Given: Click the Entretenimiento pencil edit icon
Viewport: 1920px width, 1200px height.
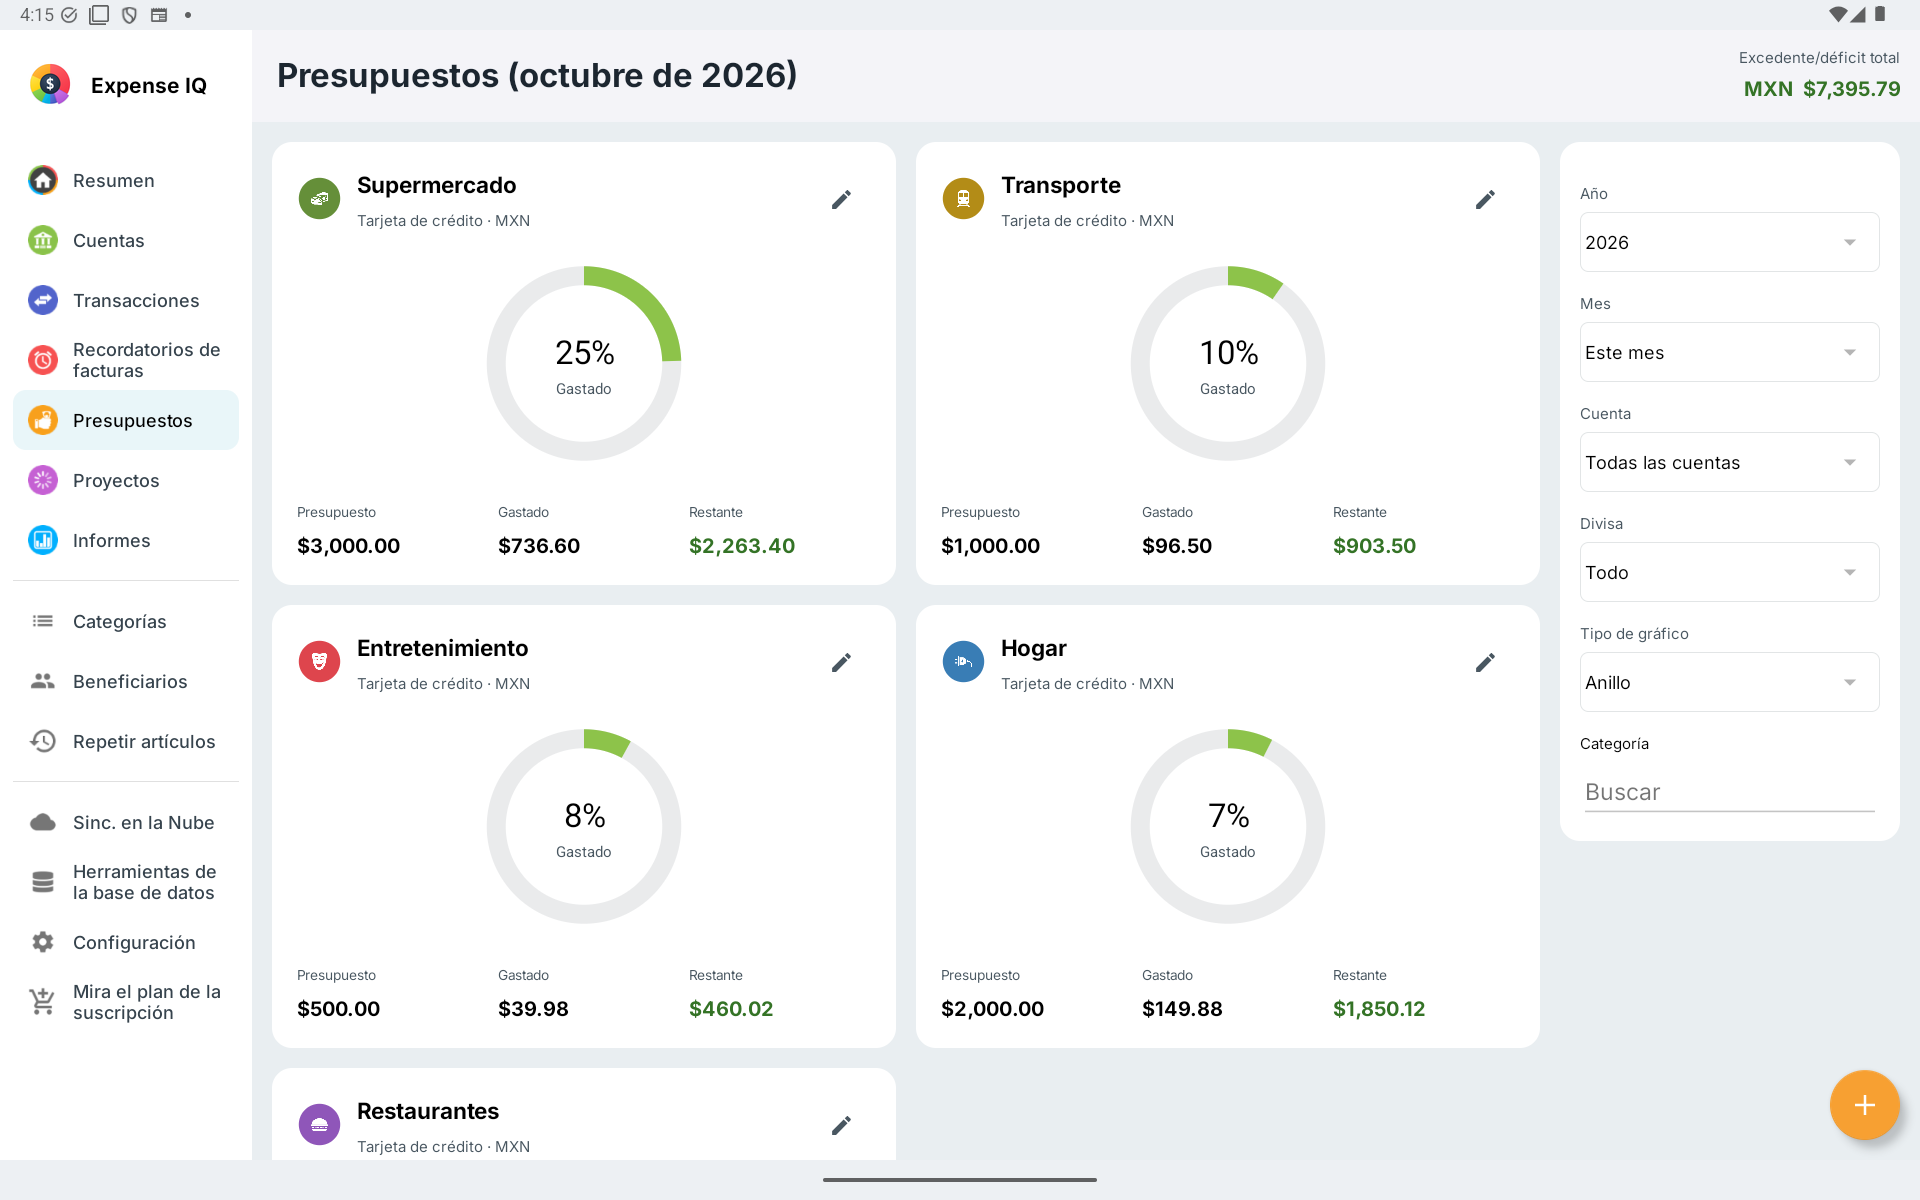Looking at the screenshot, I should click(x=841, y=663).
